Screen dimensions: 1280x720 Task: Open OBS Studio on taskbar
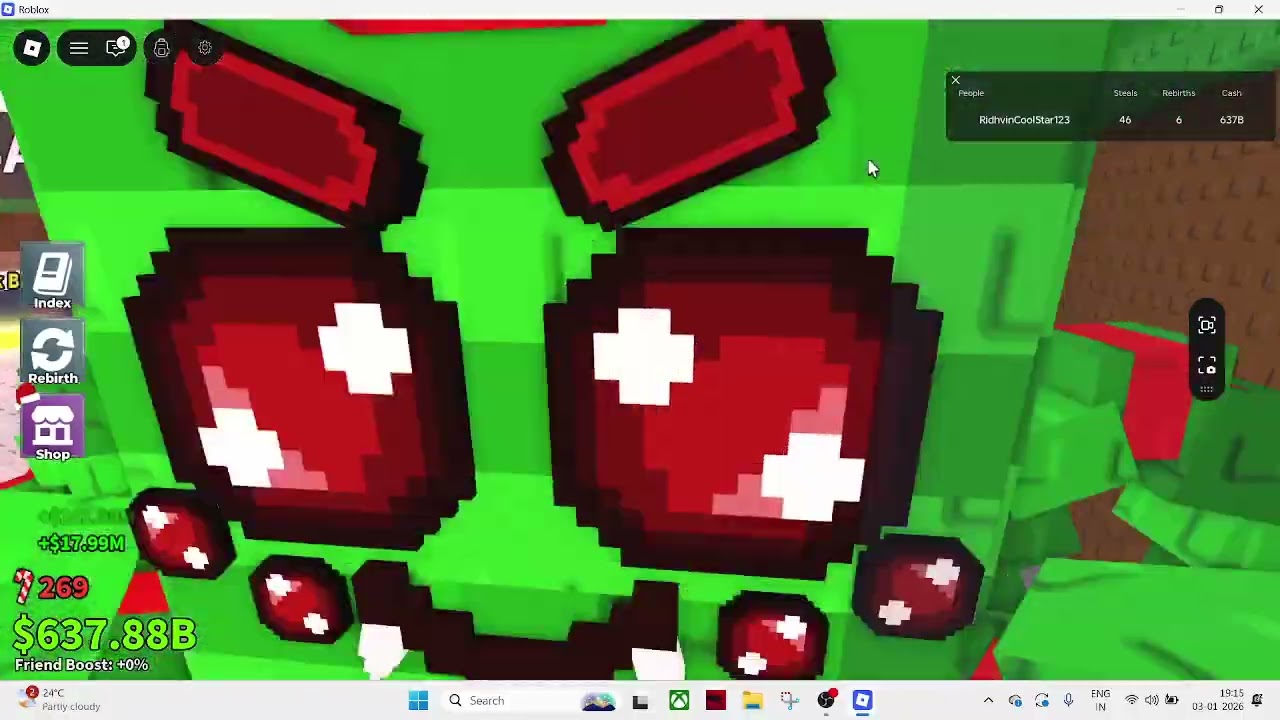(x=826, y=701)
